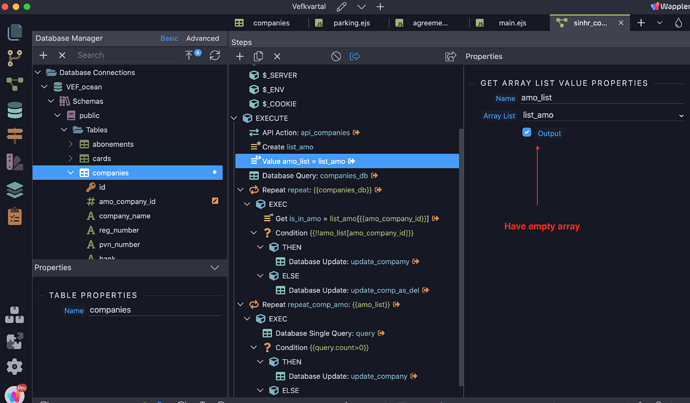The image size is (690, 403).
Task: Select the $_COOKIE global
Action: click(273, 104)
